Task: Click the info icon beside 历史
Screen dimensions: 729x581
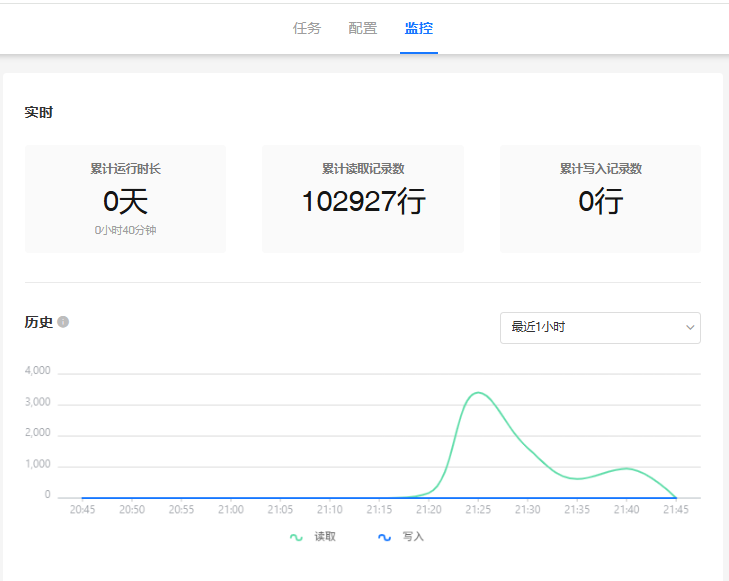Action: tap(63, 322)
